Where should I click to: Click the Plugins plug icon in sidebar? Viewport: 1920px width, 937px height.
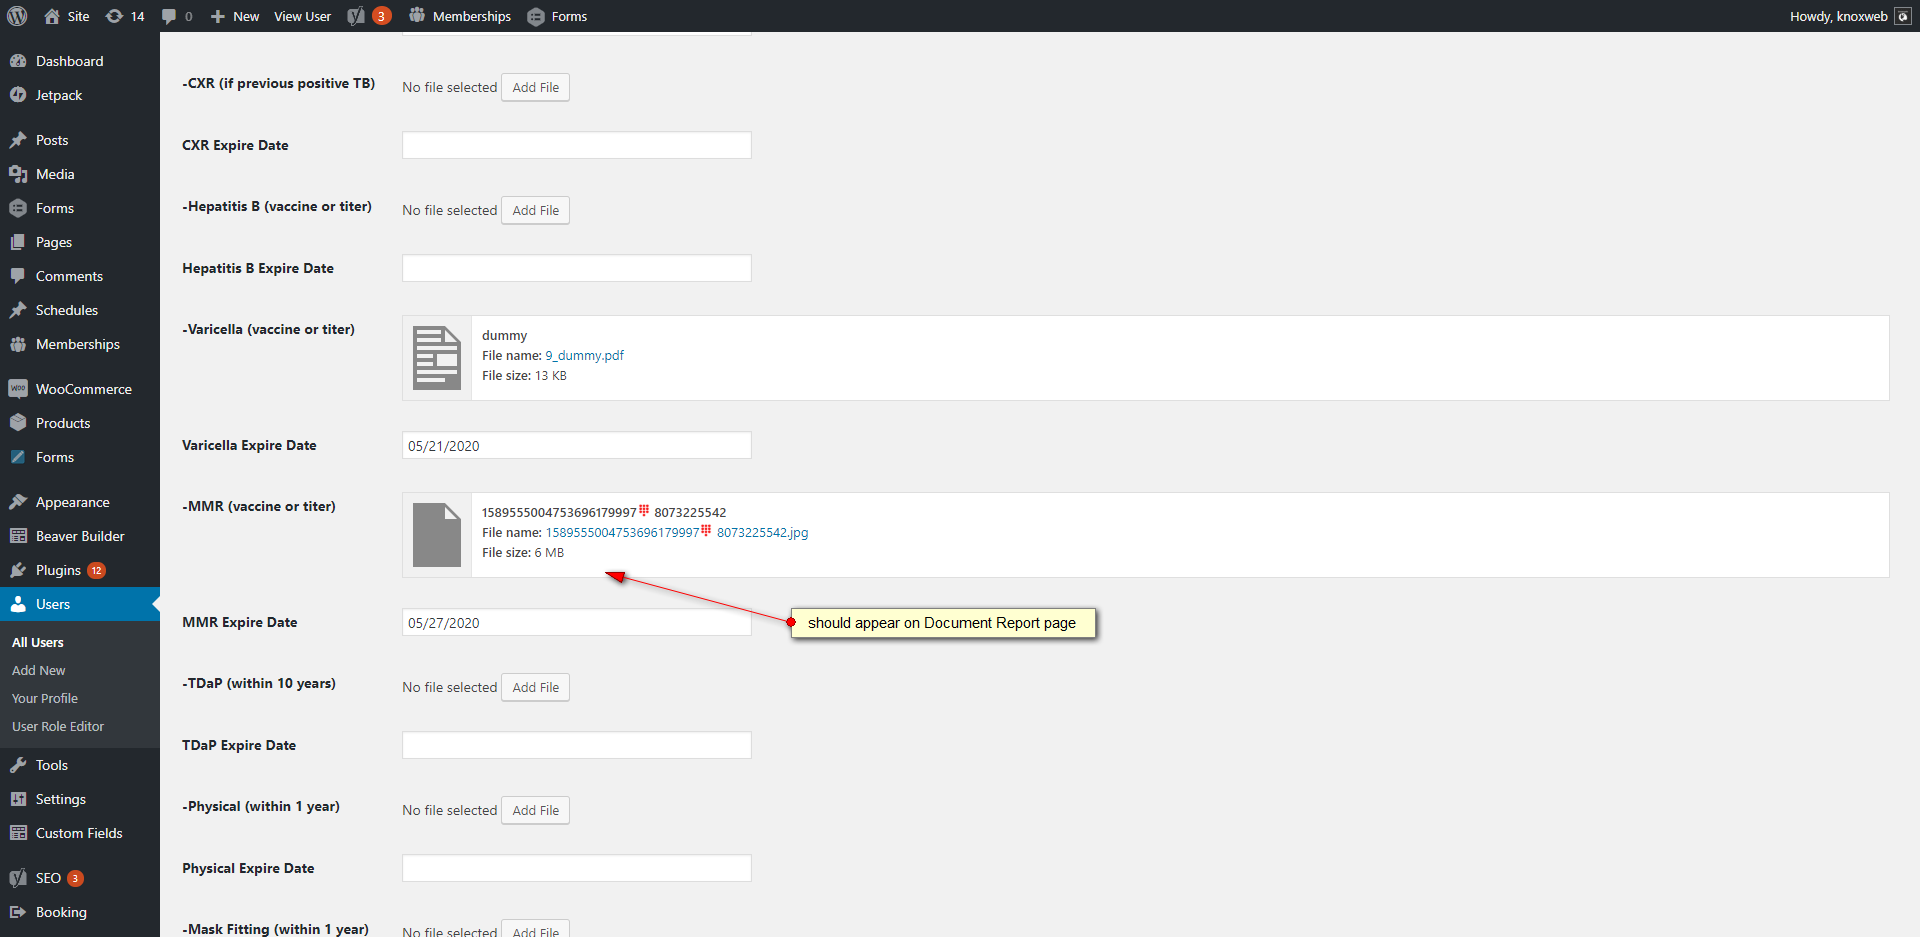click(x=18, y=570)
